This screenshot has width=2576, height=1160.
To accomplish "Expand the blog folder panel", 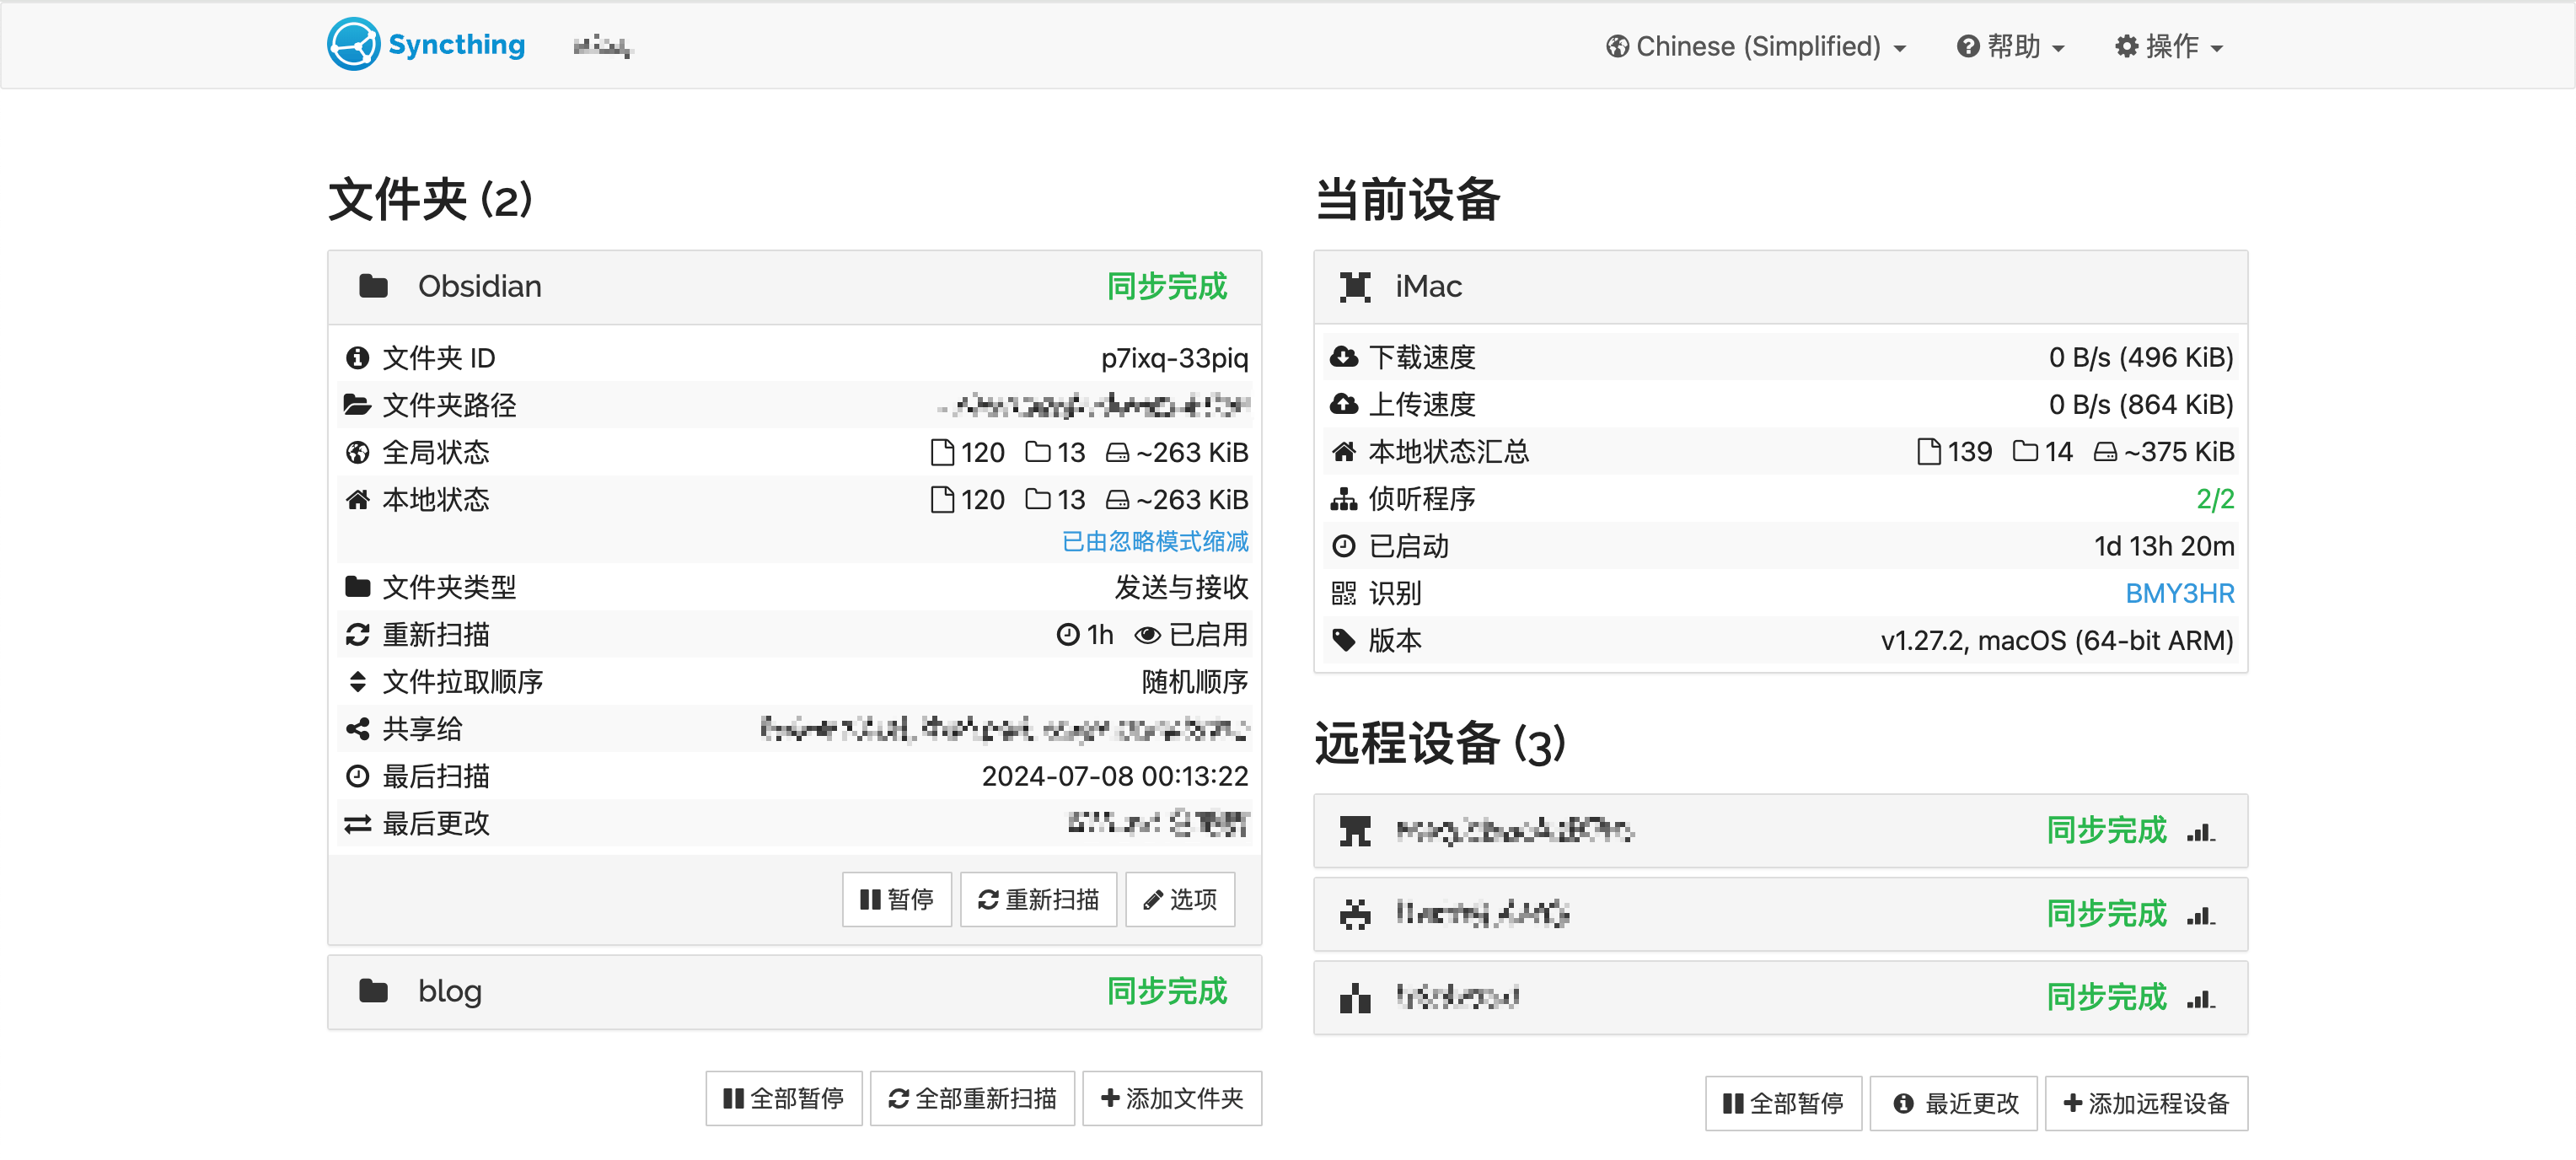I will (794, 991).
